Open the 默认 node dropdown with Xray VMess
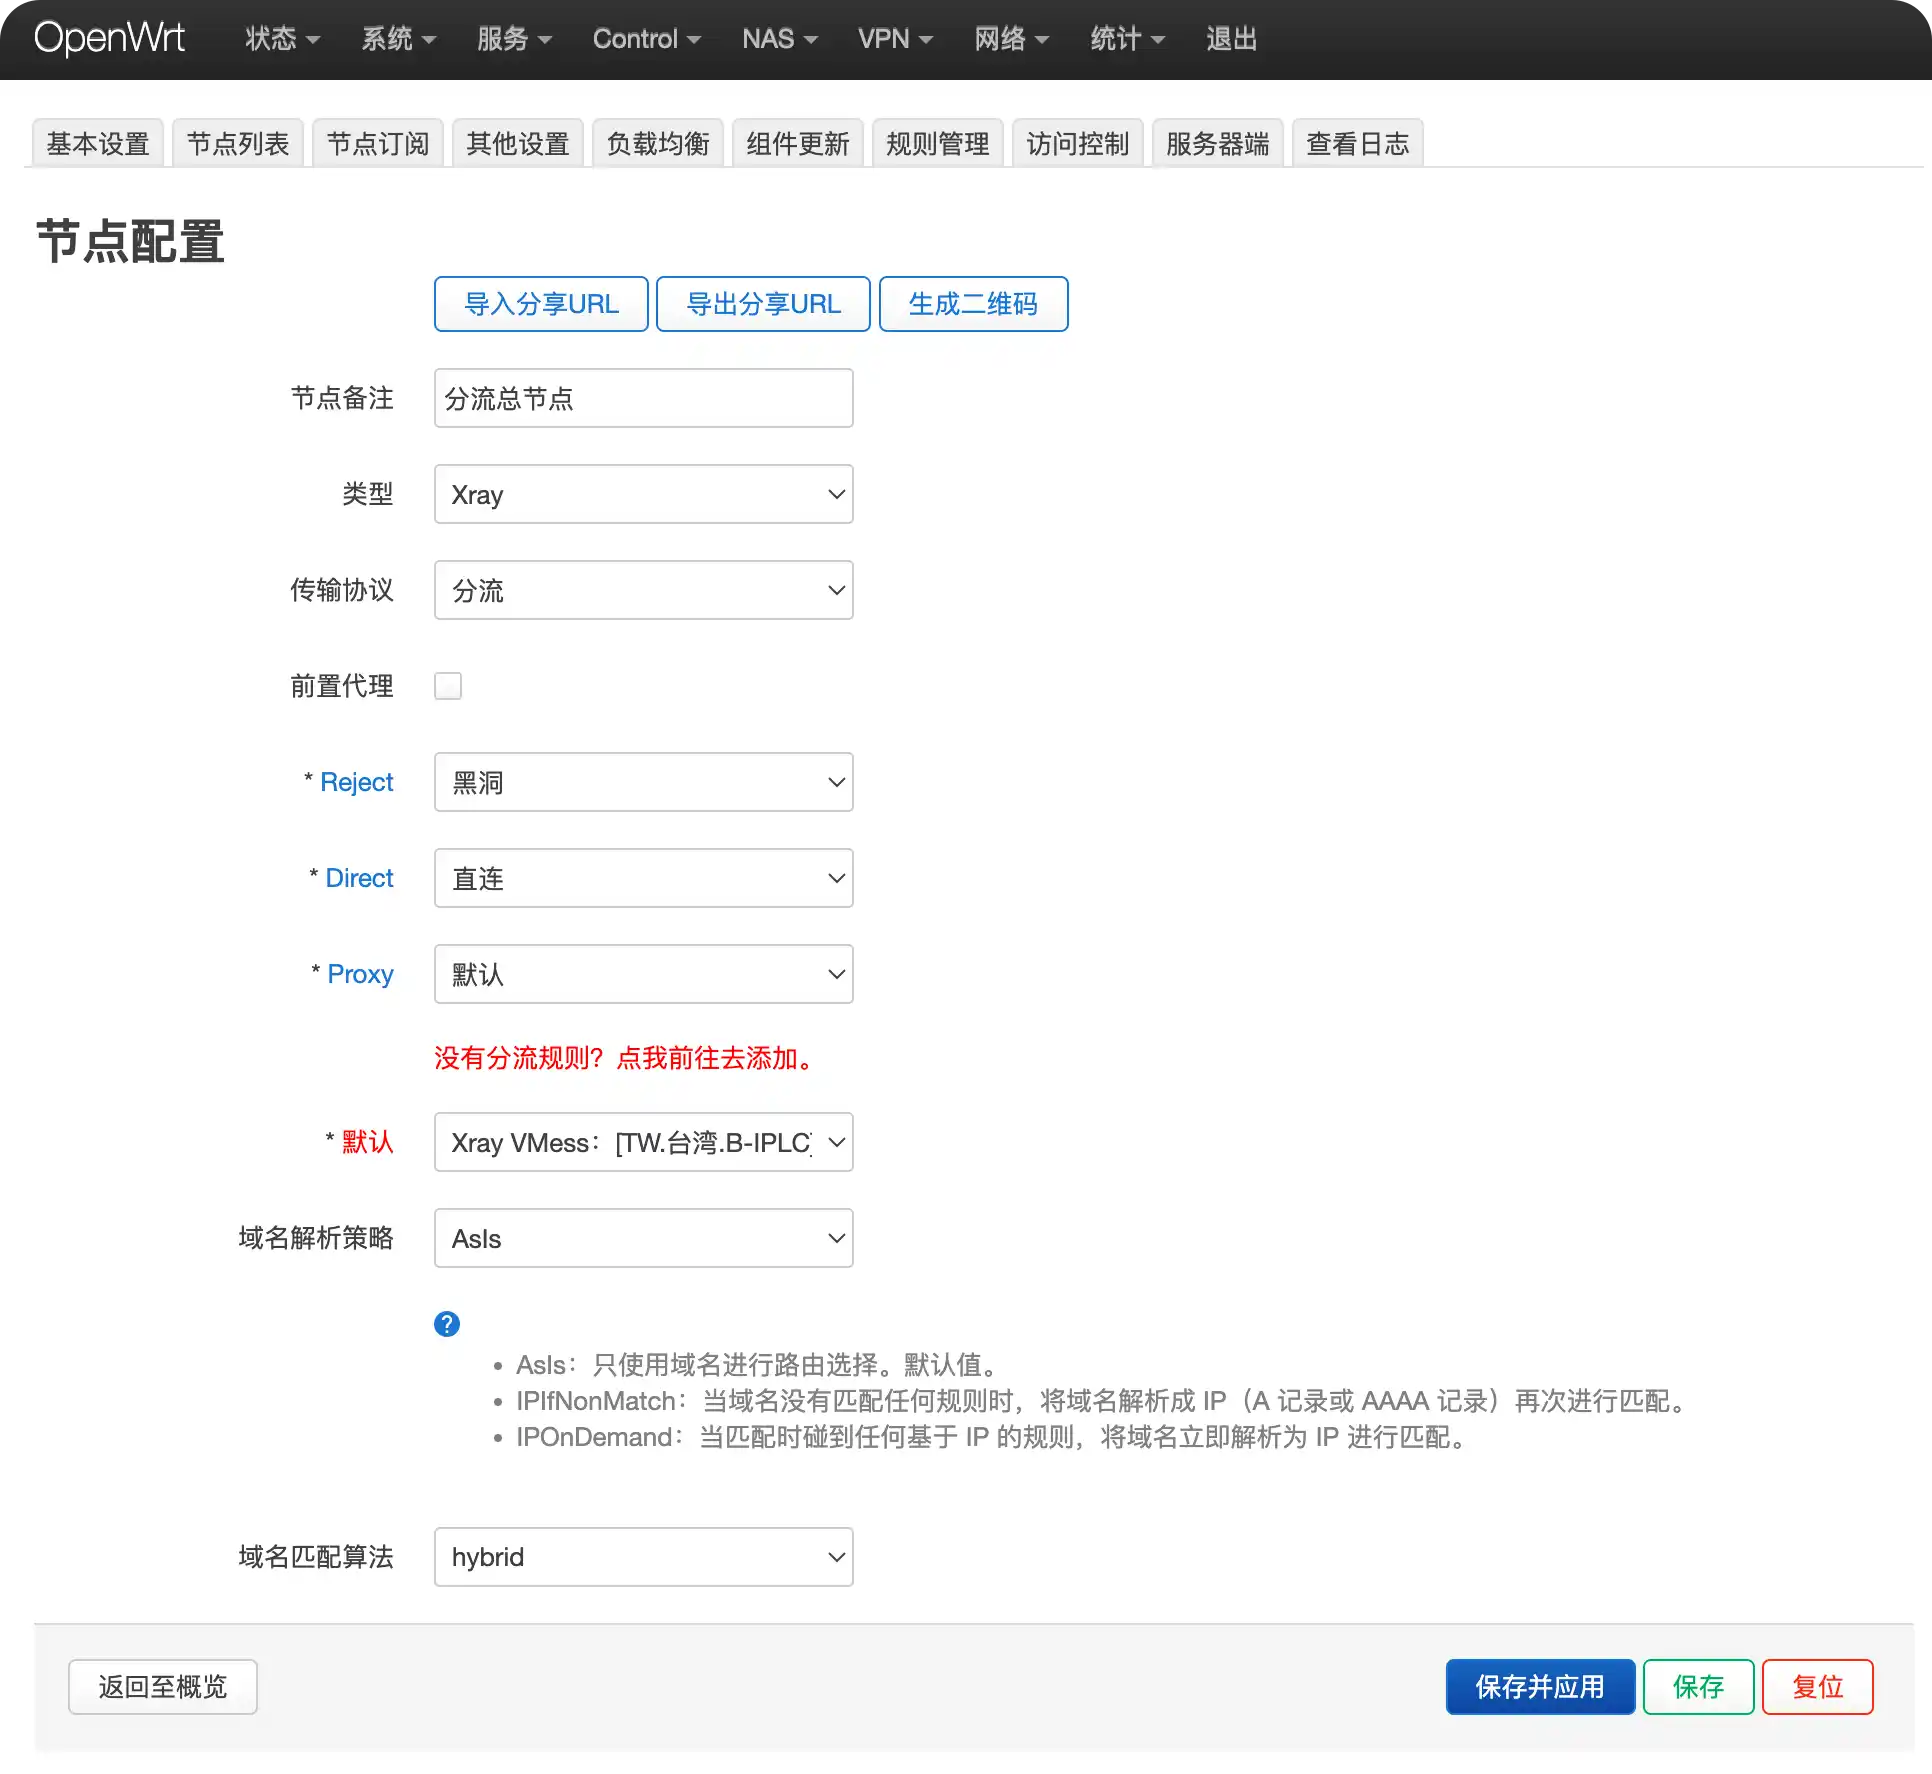Screen dimensions: 1932x1774 [644, 1142]
